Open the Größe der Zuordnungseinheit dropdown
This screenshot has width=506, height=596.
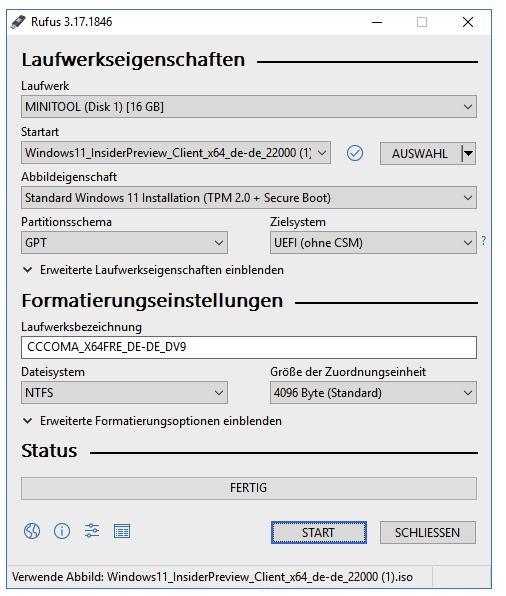point(373,393)
